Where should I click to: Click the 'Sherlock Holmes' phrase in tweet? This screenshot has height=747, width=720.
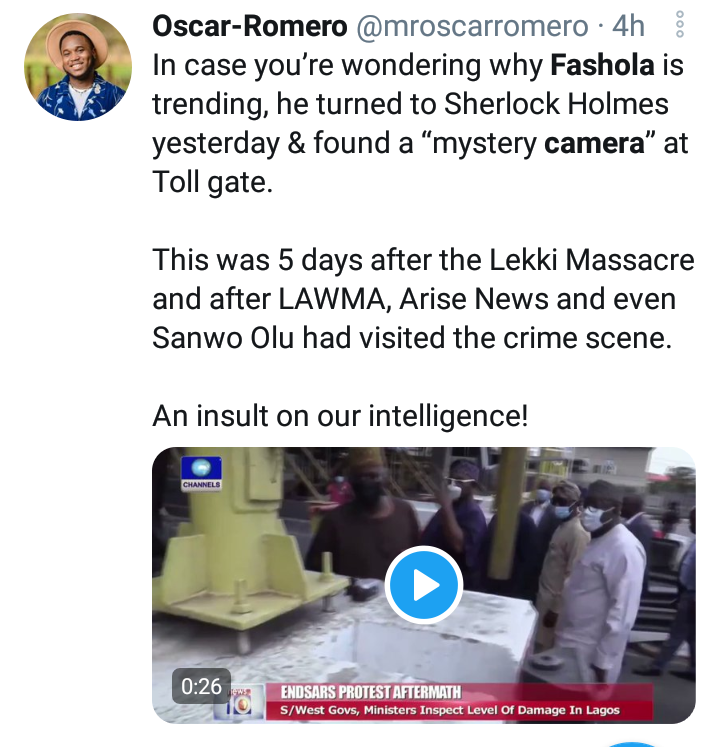pyautogui.click(x=559, y=106)
